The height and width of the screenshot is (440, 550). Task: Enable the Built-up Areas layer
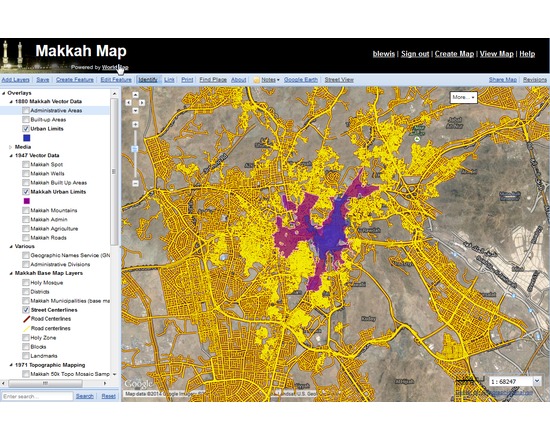pyautogui.click(x=26, y=120)
